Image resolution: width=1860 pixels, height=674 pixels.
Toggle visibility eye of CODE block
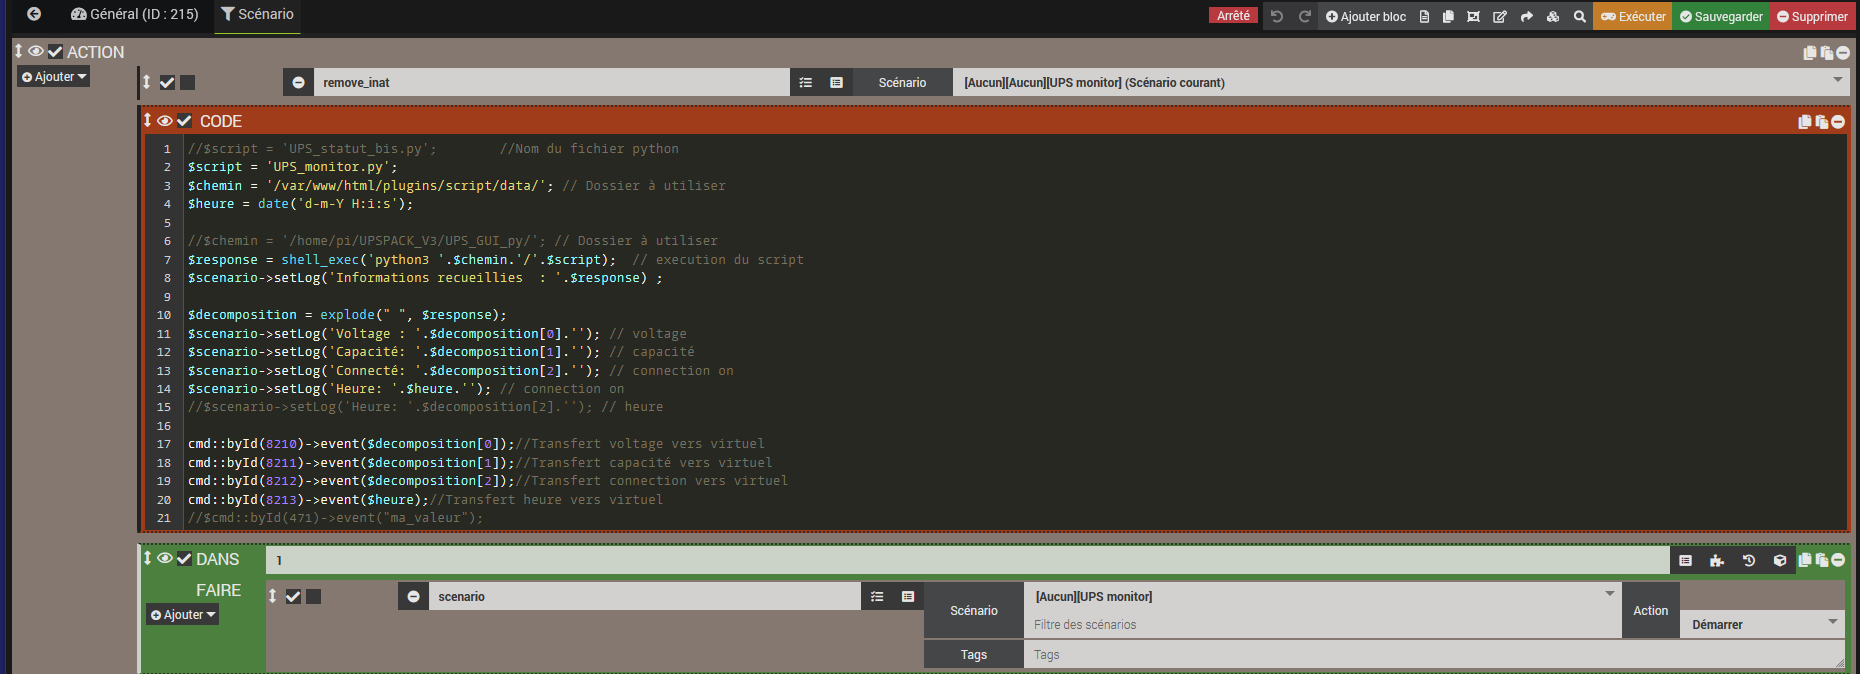(x=165, y=121)
